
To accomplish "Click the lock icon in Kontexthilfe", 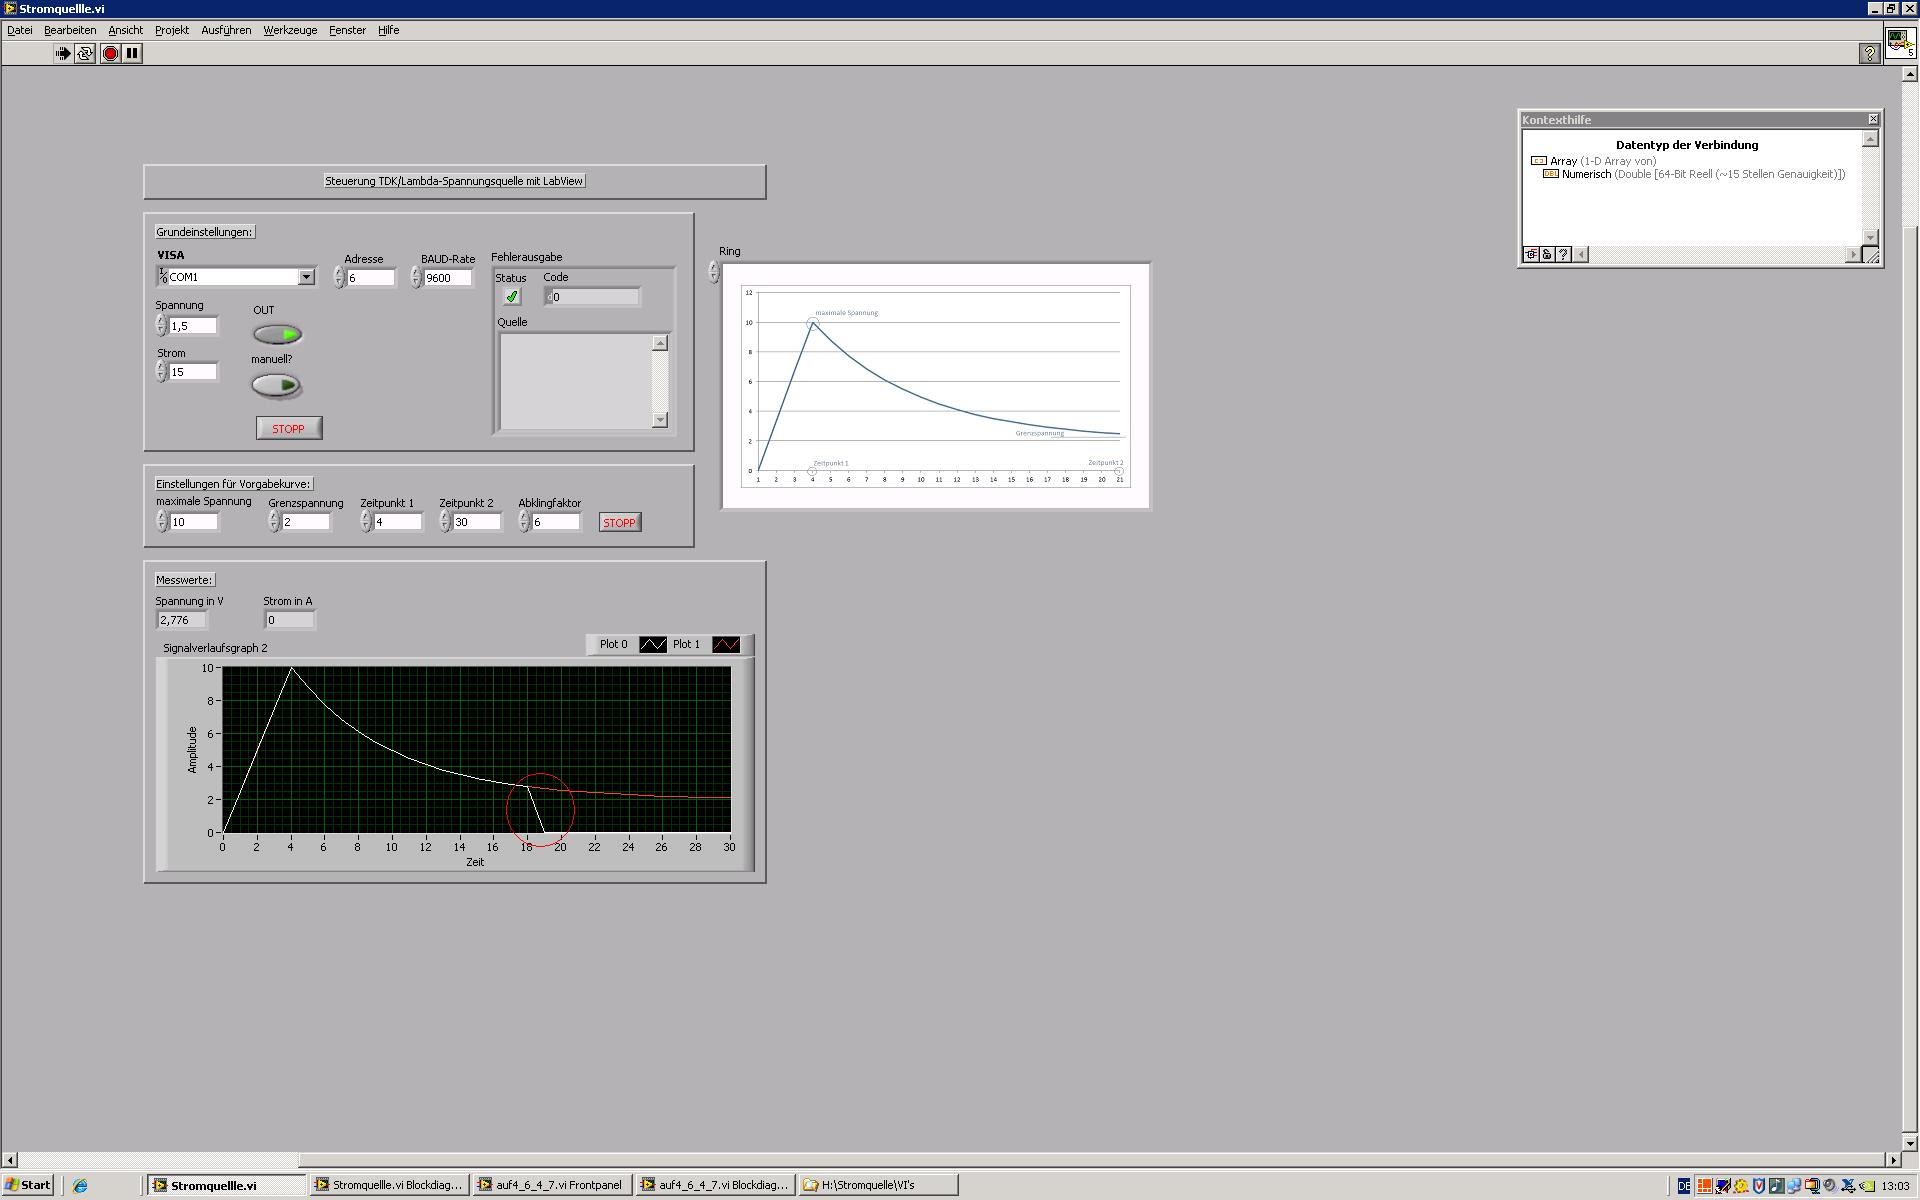I will [x=1547, y=255].
